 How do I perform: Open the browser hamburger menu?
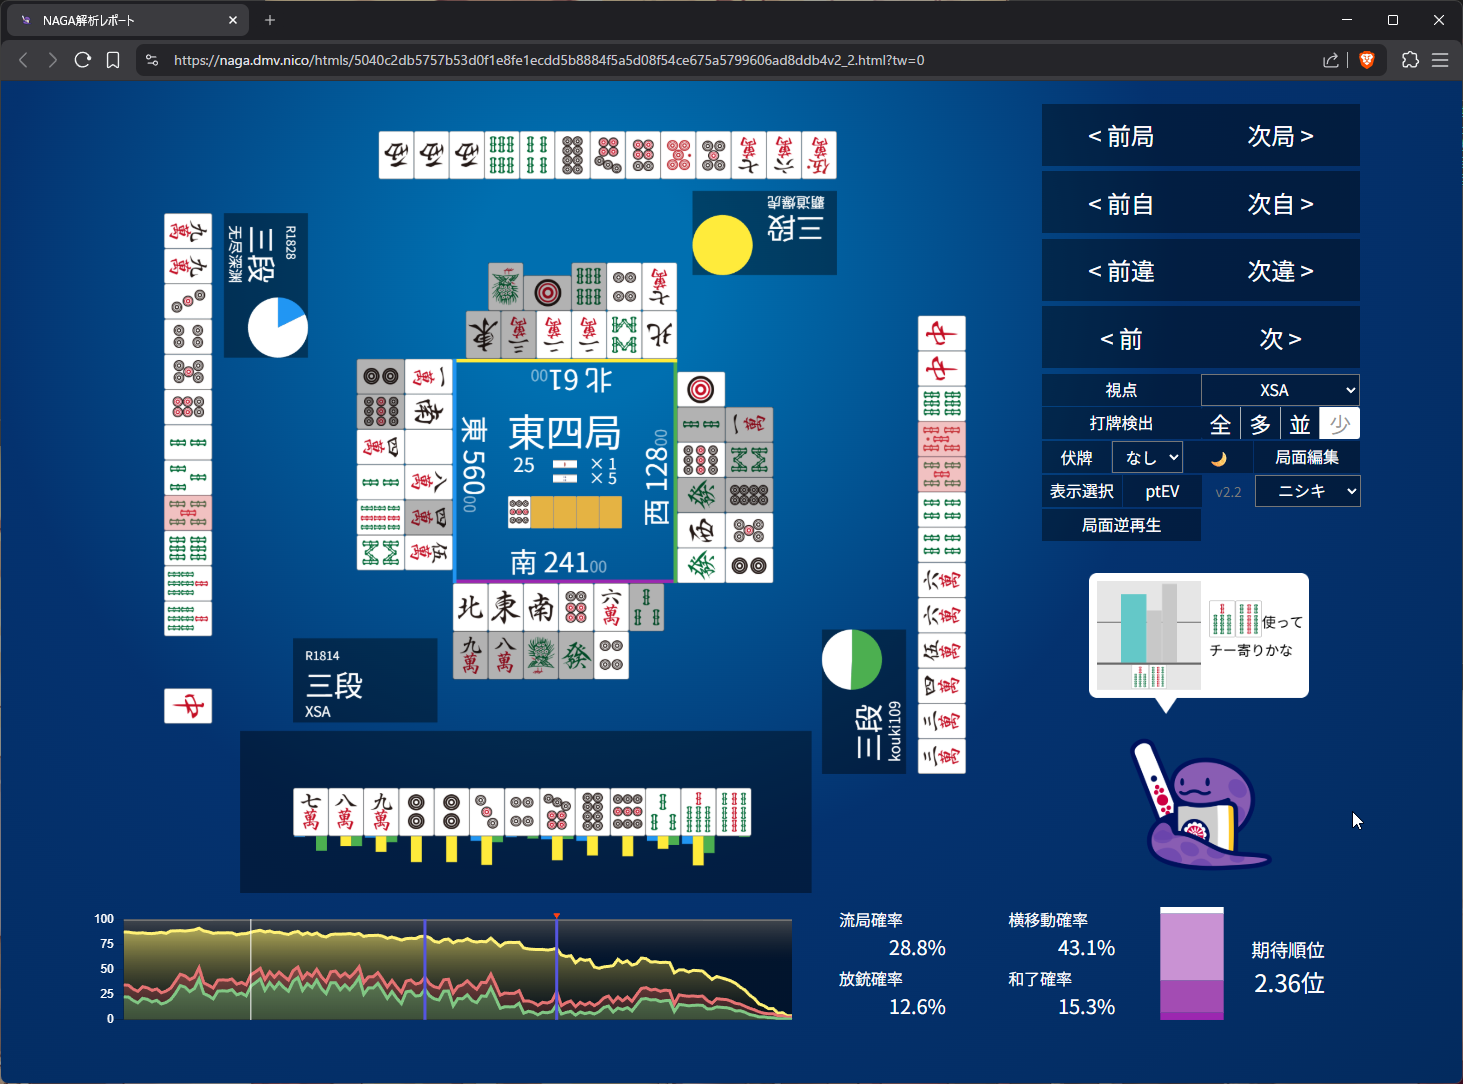click(1440, 60)
